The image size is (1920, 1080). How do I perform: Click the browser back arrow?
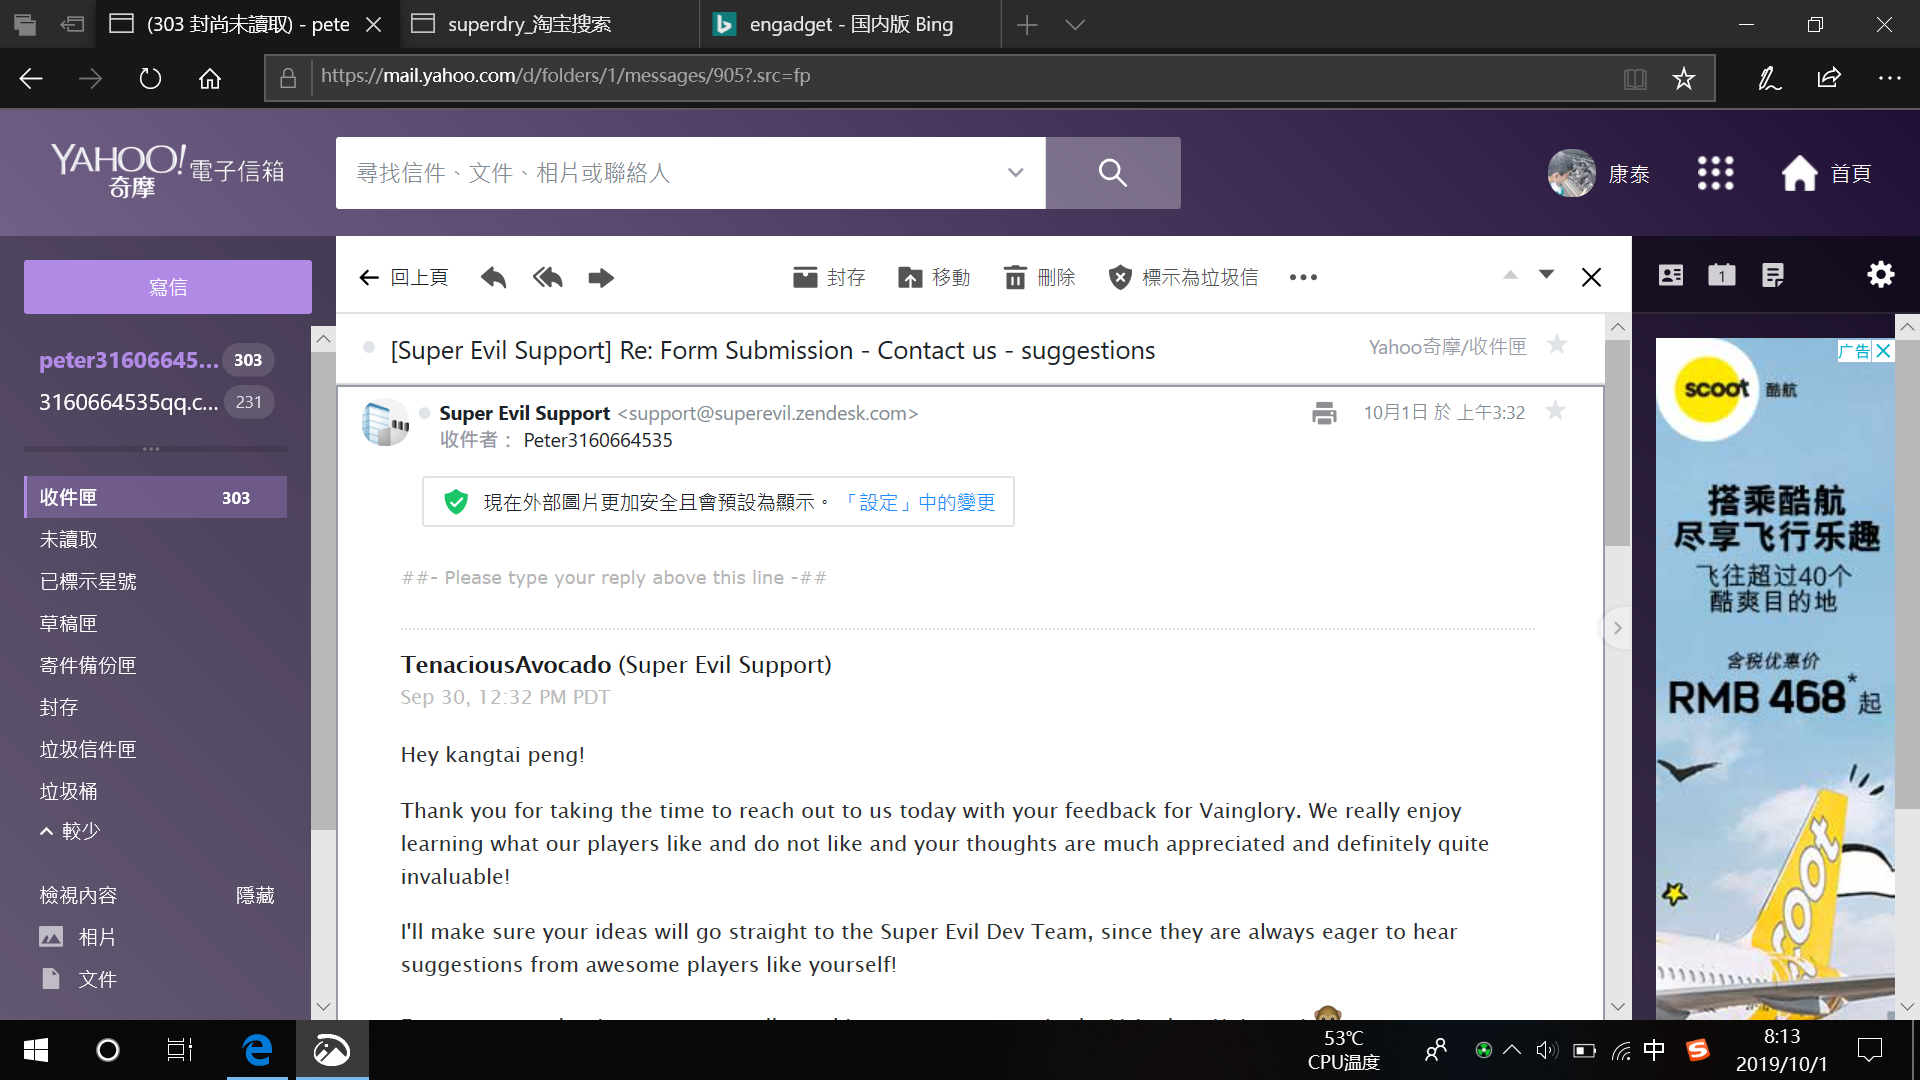31,78
